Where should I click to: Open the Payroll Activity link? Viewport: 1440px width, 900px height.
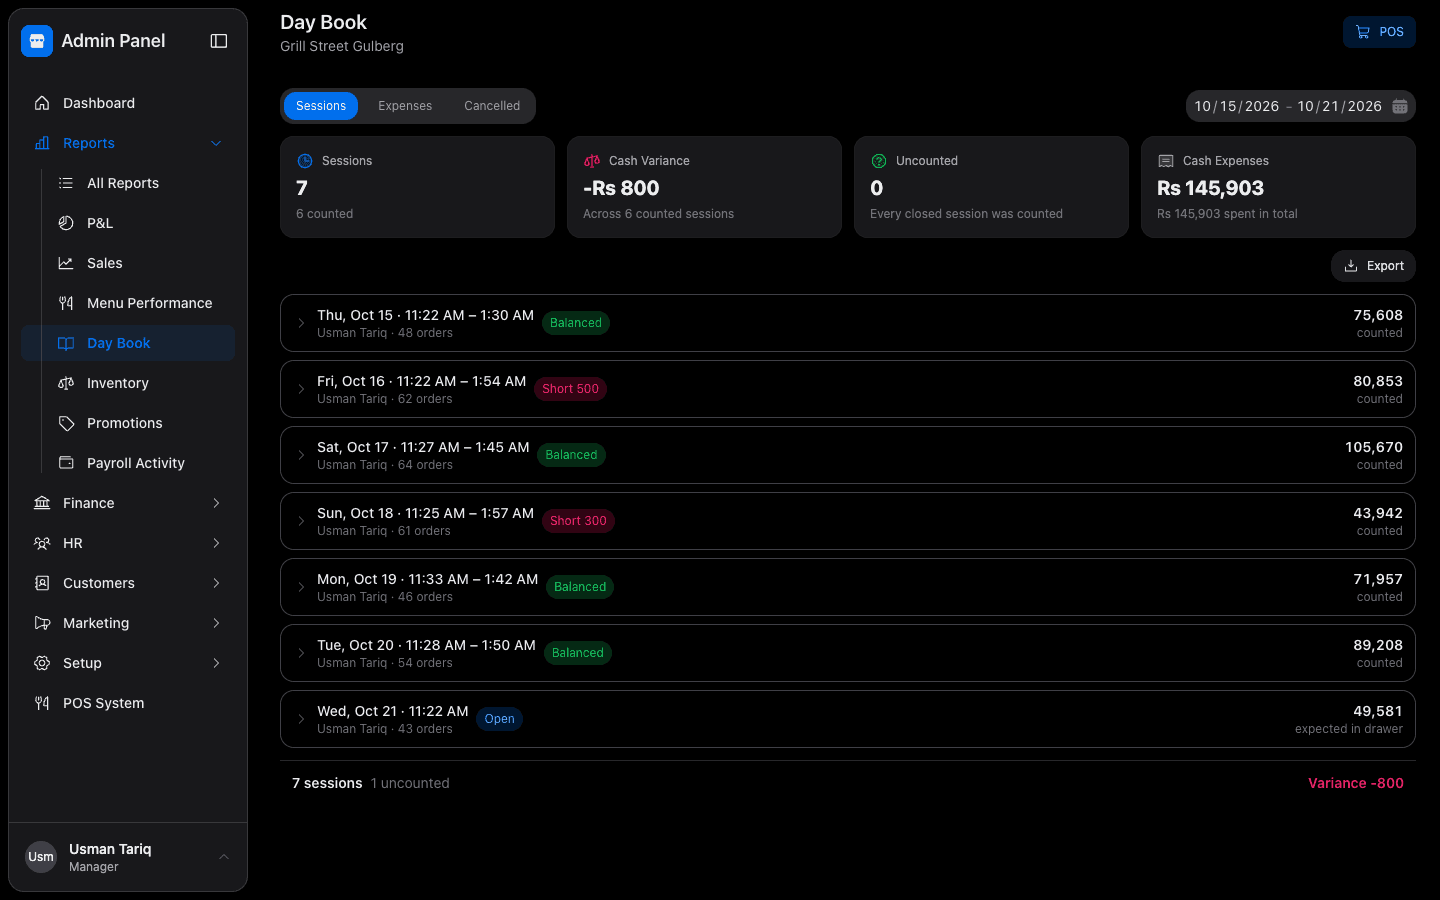pos(140,463)
